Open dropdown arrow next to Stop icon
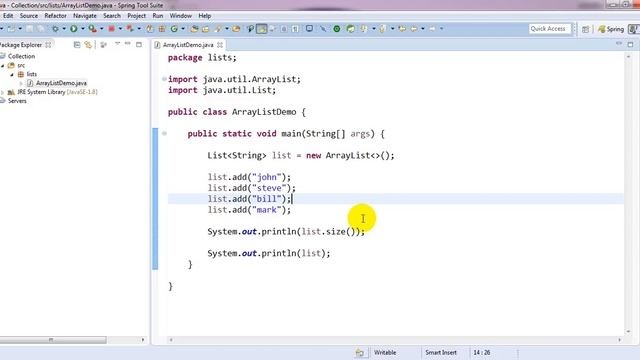640x360 pixels. (120, 29)
